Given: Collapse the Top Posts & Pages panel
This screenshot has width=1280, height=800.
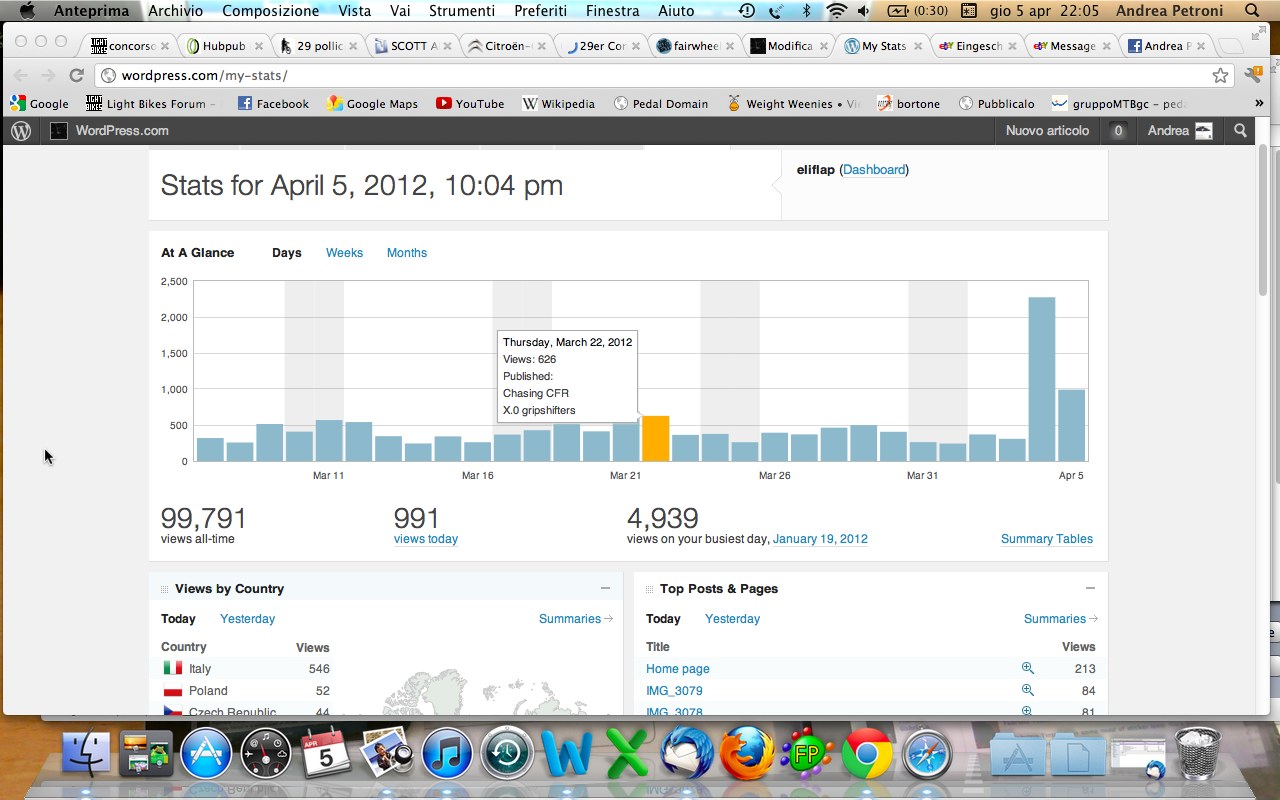Looking at the screenshot, I should click(1090, 589).
